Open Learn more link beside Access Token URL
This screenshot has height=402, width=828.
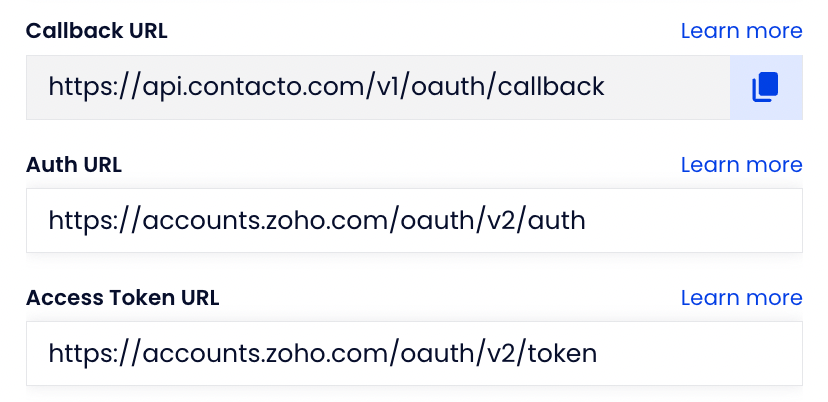click(x=741, y=297)
